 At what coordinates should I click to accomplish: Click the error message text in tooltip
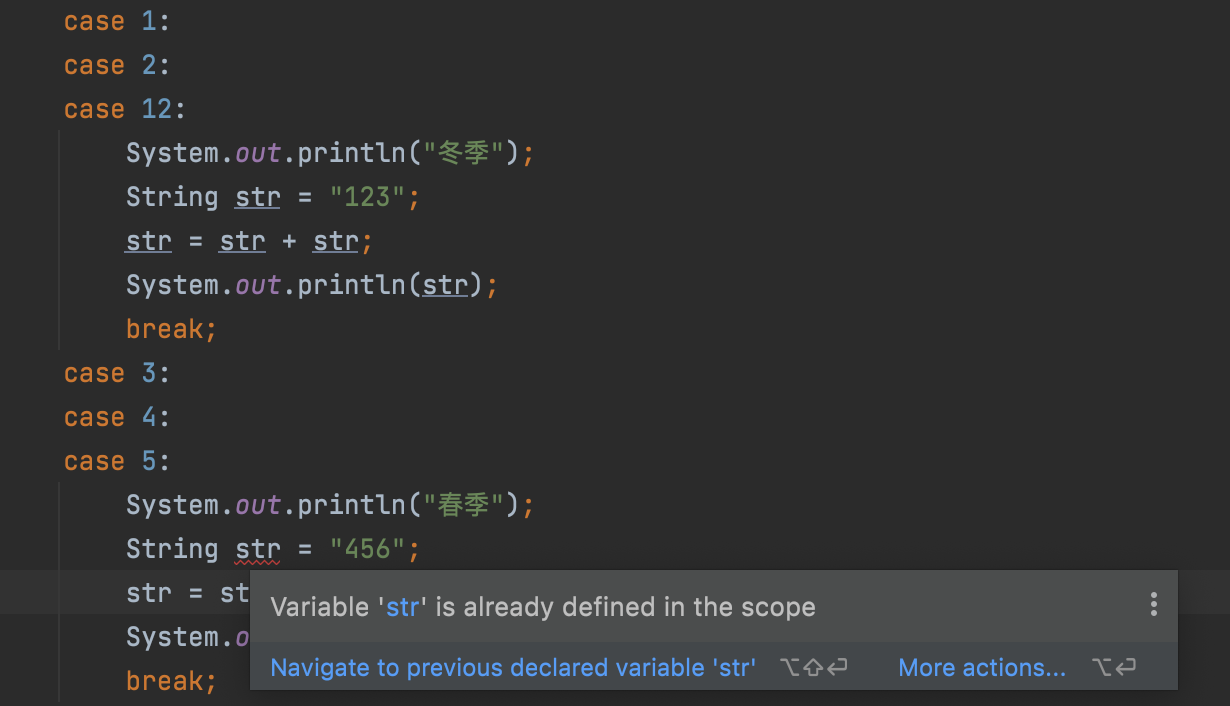(543, 607)
